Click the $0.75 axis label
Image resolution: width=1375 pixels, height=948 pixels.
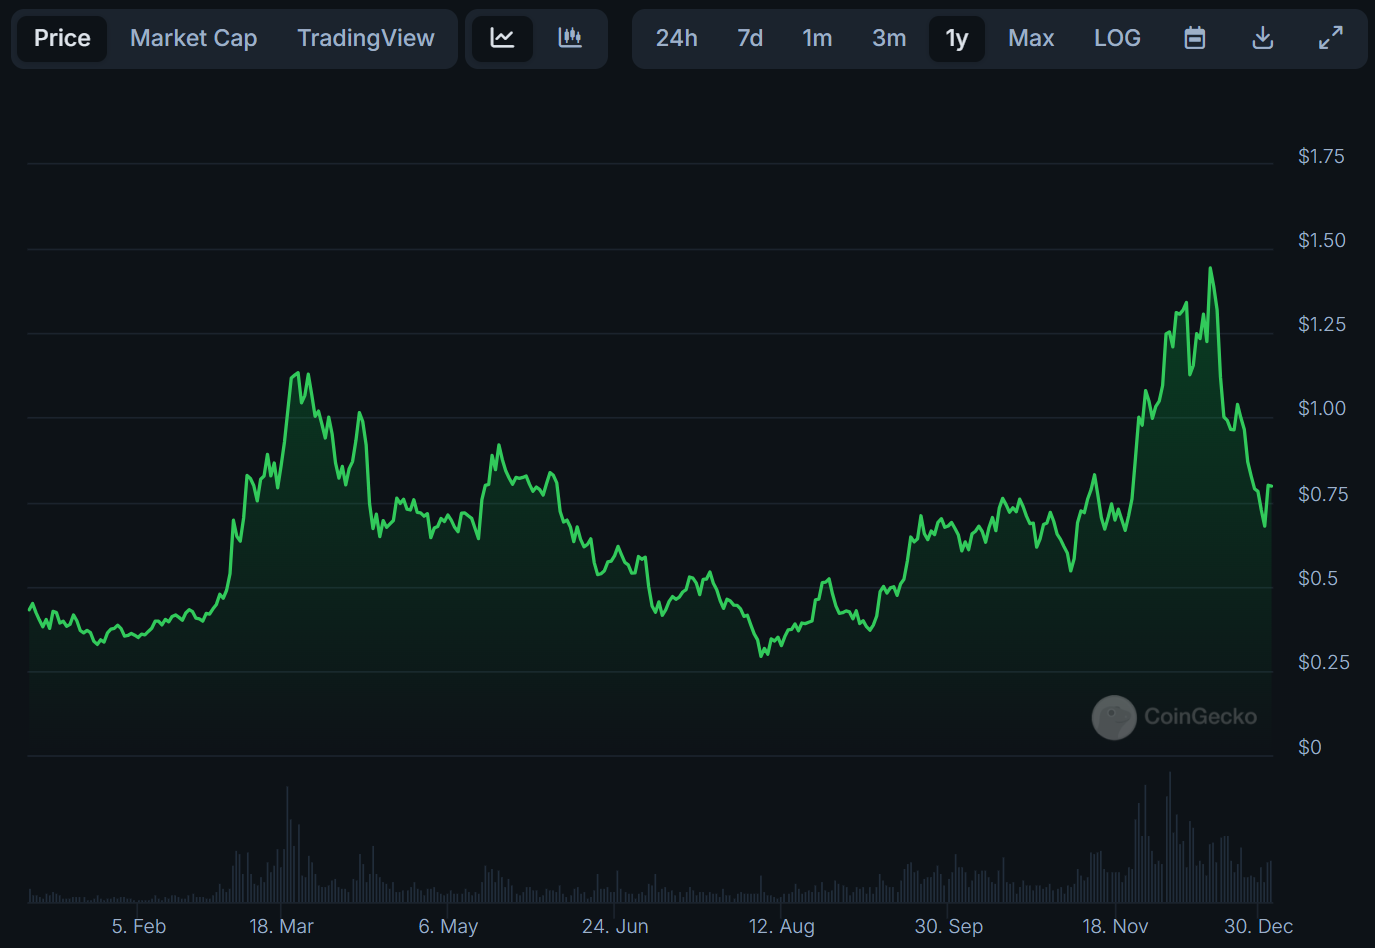[x=1322, y=494]
